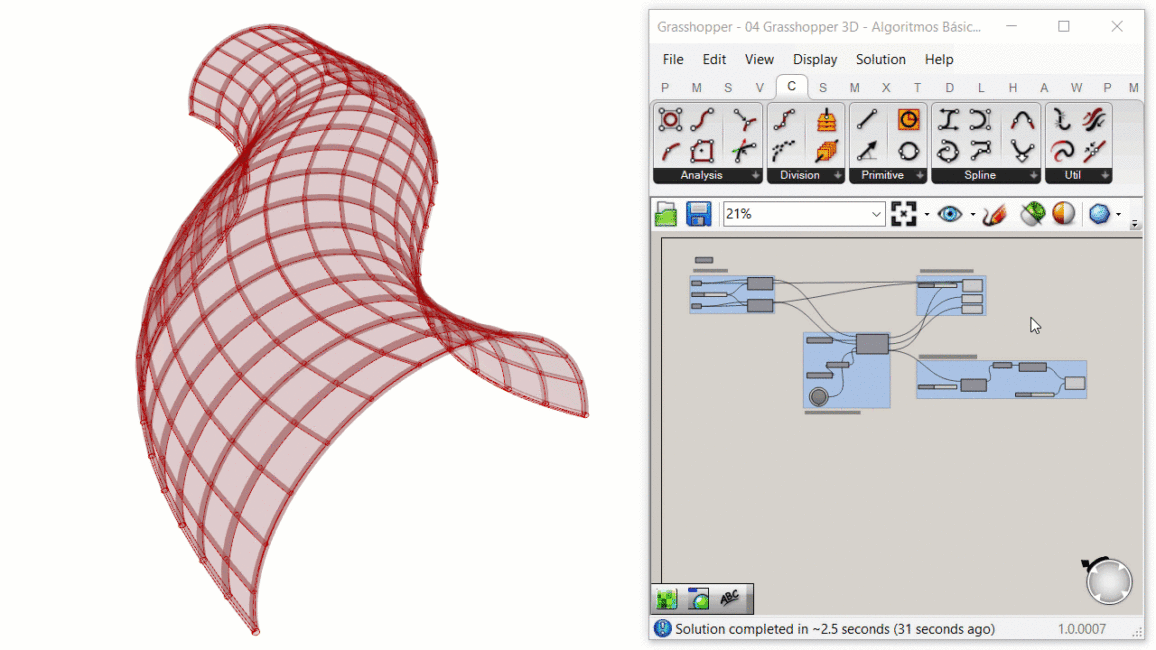The image size is (1156, 650).
Task: Pick the Circle component in the Primitive panel
Action: pos(908,151)
